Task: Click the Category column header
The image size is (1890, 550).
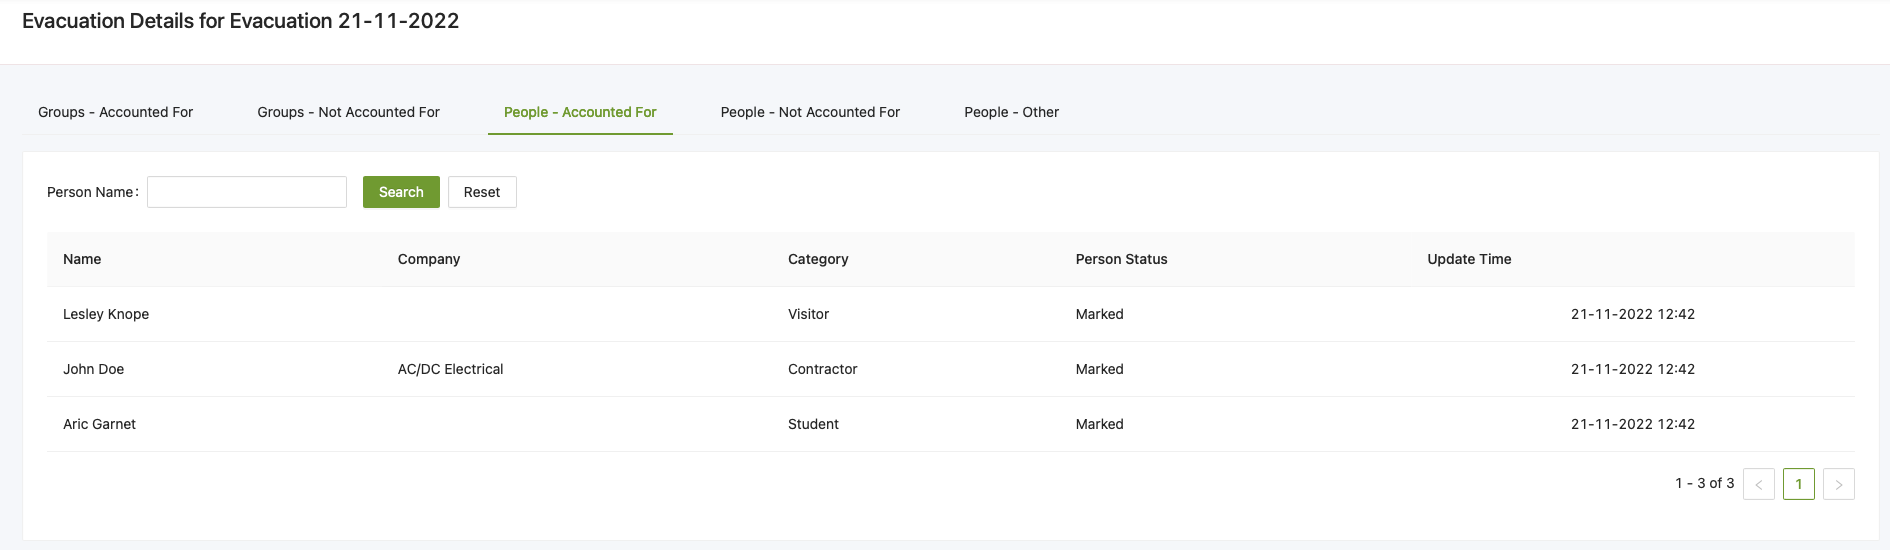Action: tap(818, 259)
